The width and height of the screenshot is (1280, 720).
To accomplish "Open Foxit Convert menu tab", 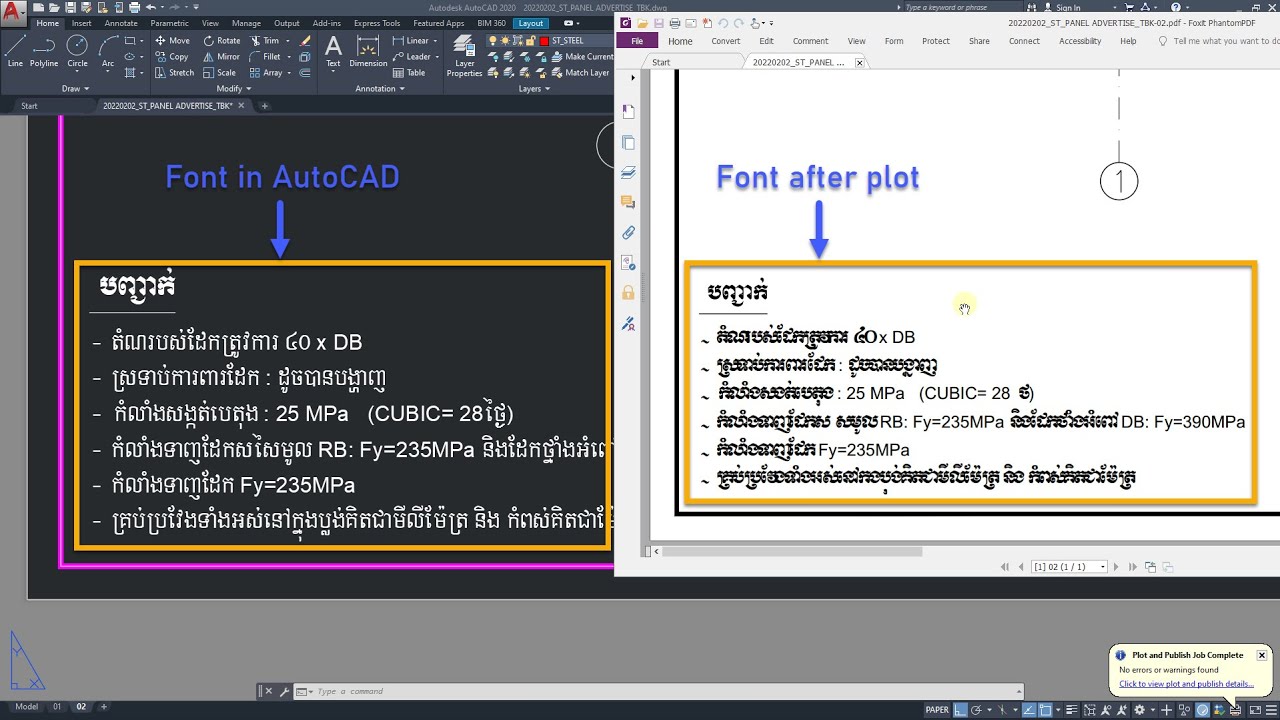I will [x=726, y=41].
